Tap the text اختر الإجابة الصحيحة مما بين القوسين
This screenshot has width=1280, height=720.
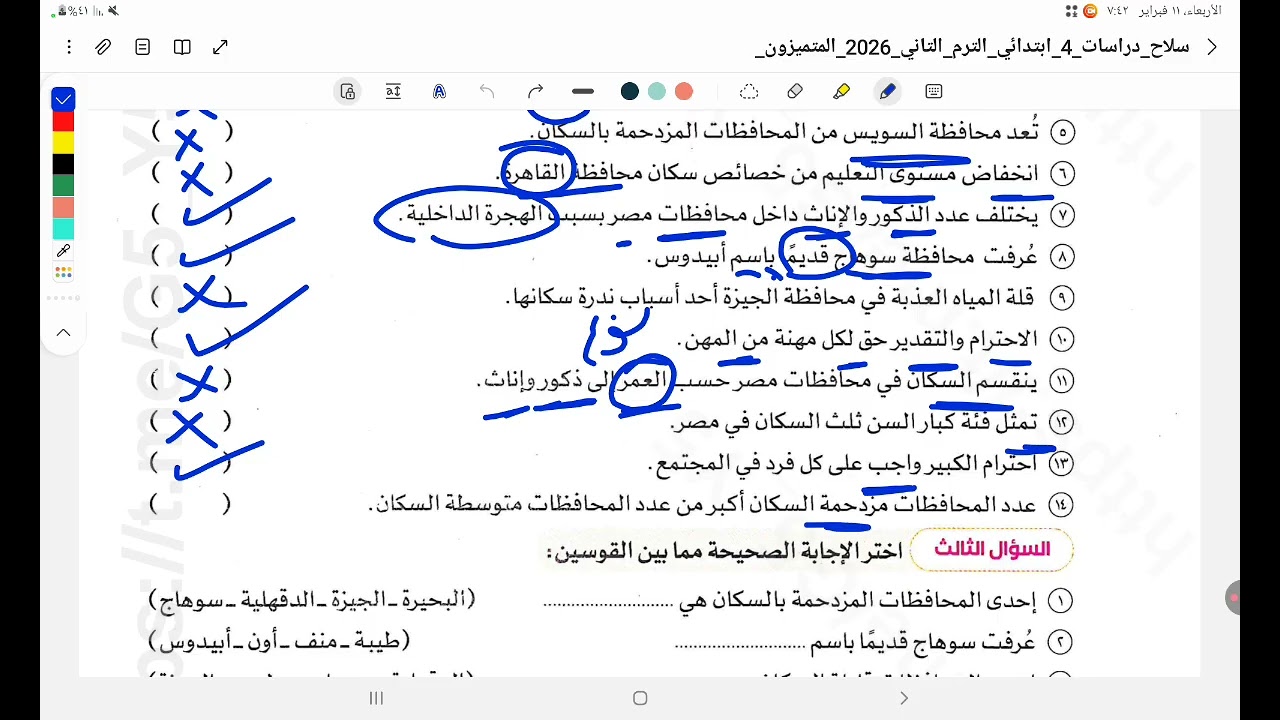724,550
